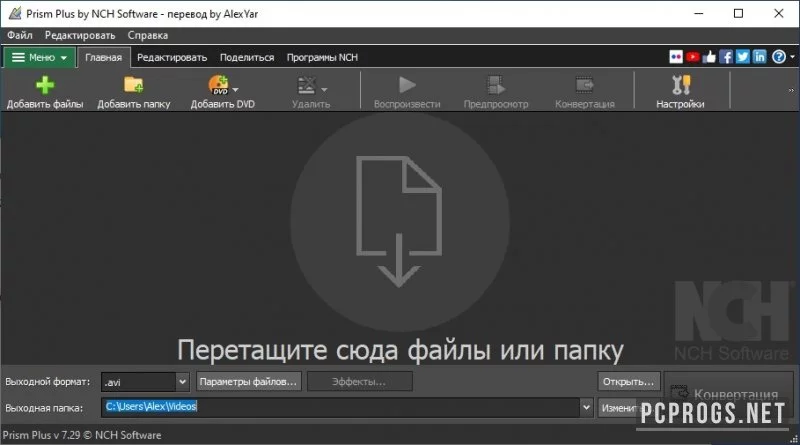Expand the output folder history dropdown

tap(586, 407)
